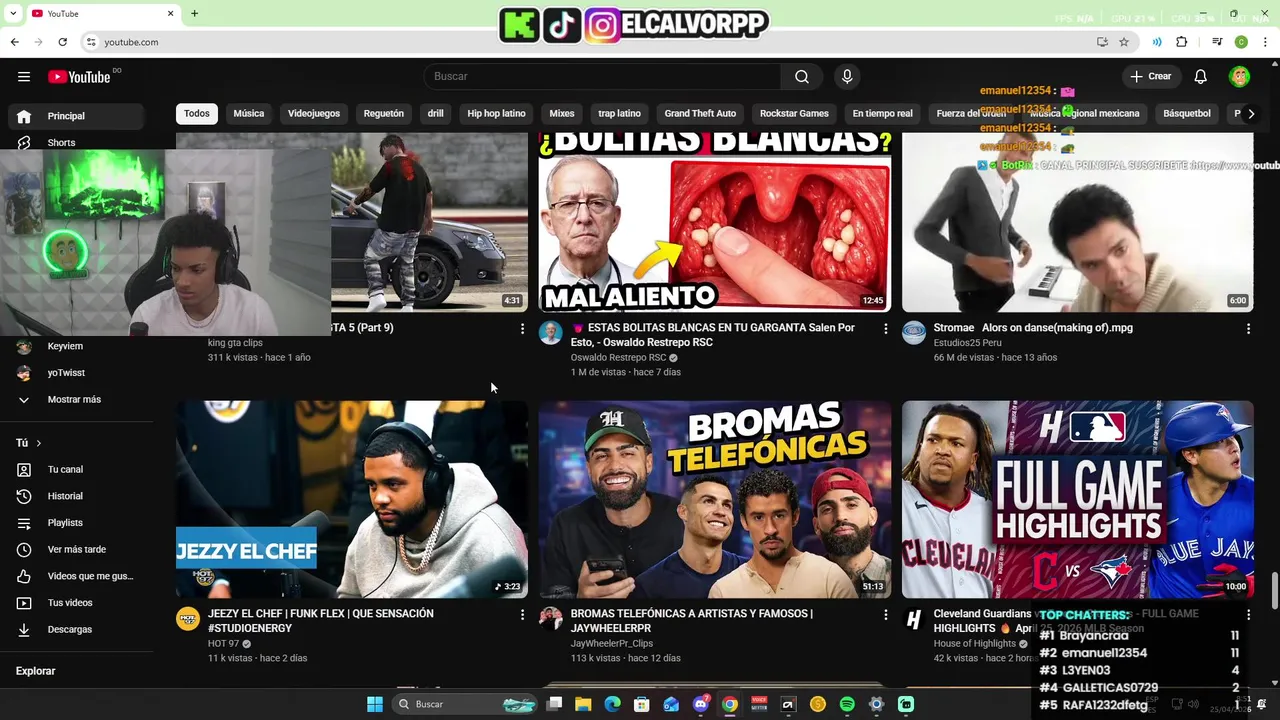1280x720 pixels.
Task: Open JayWheelerPr_Clips channel link
Action: click(x=612, y=644)
